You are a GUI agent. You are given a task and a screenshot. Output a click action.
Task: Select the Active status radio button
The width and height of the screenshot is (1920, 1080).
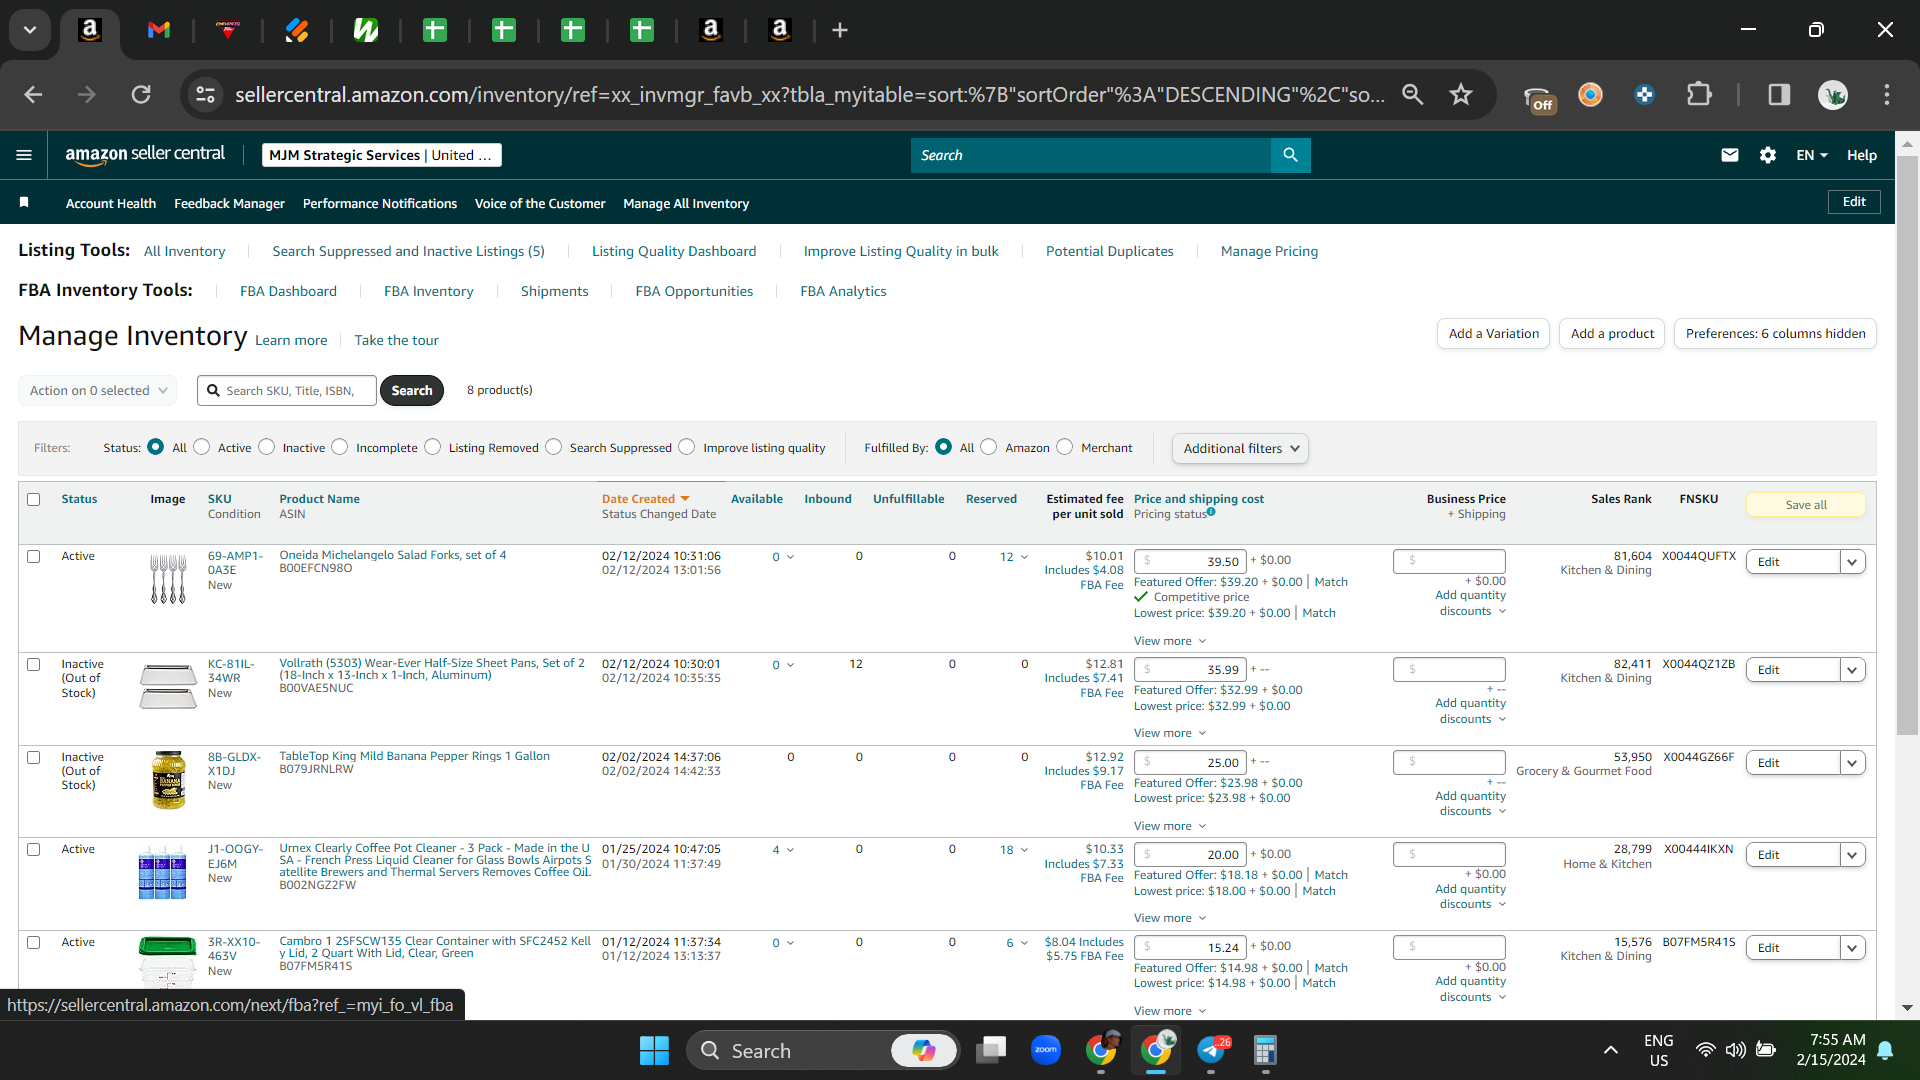[202, 447]
